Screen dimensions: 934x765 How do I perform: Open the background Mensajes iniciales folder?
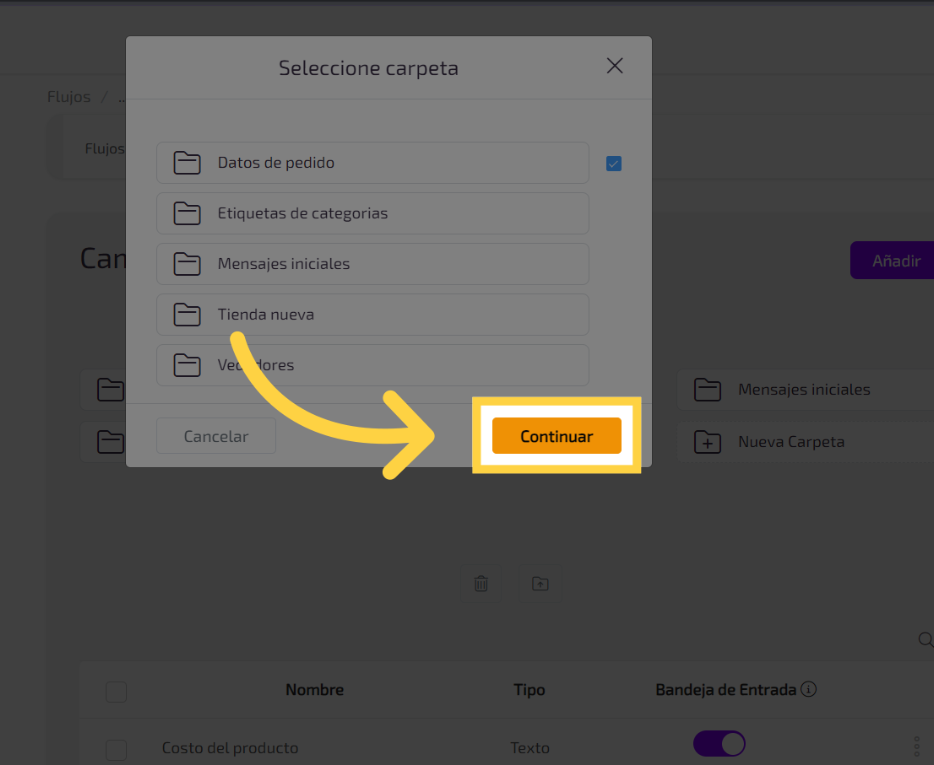click(803, 390)
